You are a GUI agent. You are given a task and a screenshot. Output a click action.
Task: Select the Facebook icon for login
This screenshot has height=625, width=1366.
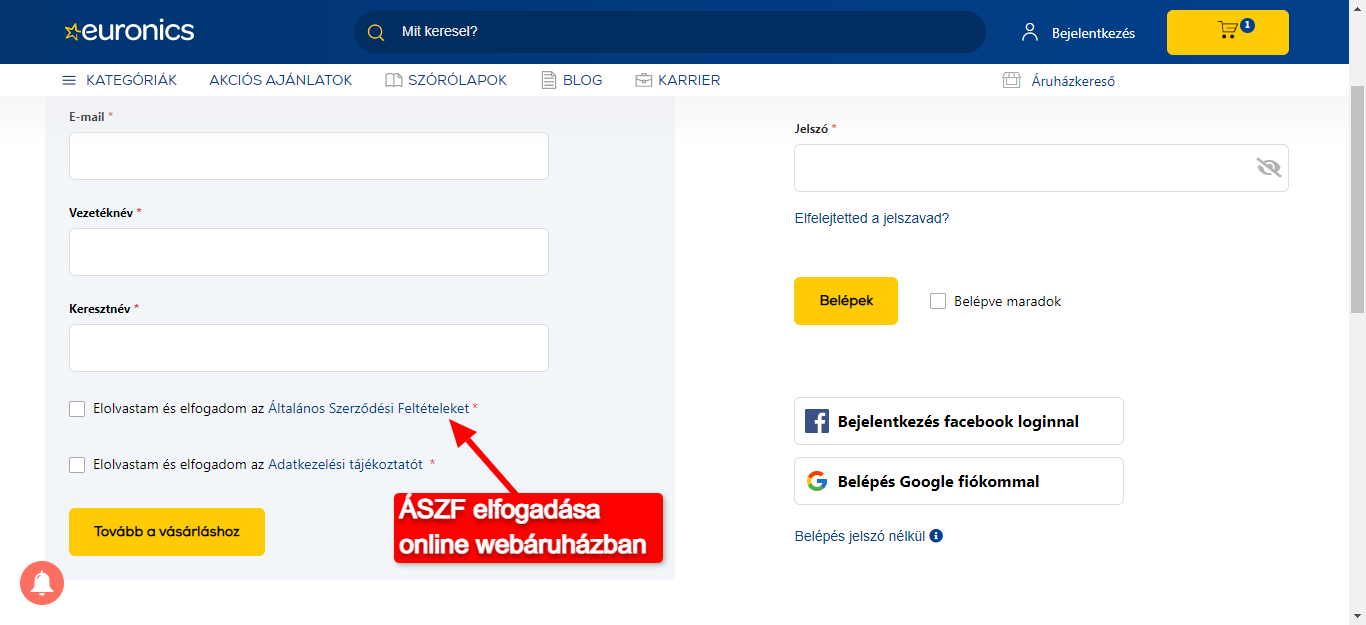click(x=817, y=421)
